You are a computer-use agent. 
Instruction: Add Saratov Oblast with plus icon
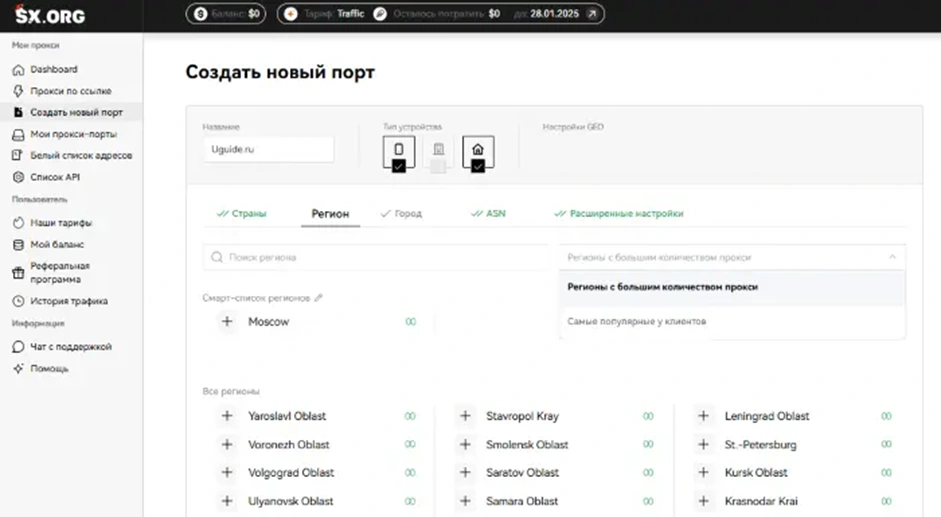465,473
